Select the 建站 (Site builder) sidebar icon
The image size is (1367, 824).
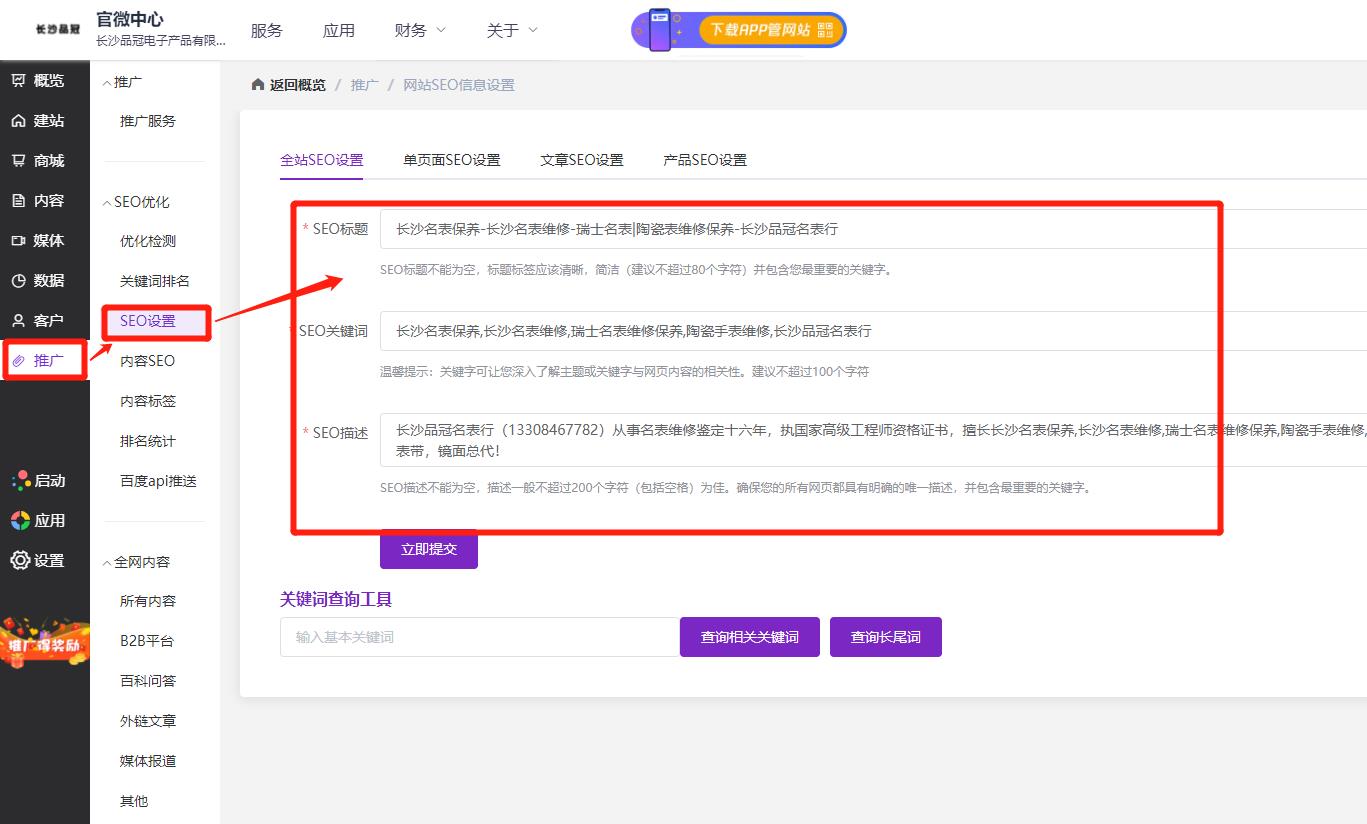(x=44, y=120)
